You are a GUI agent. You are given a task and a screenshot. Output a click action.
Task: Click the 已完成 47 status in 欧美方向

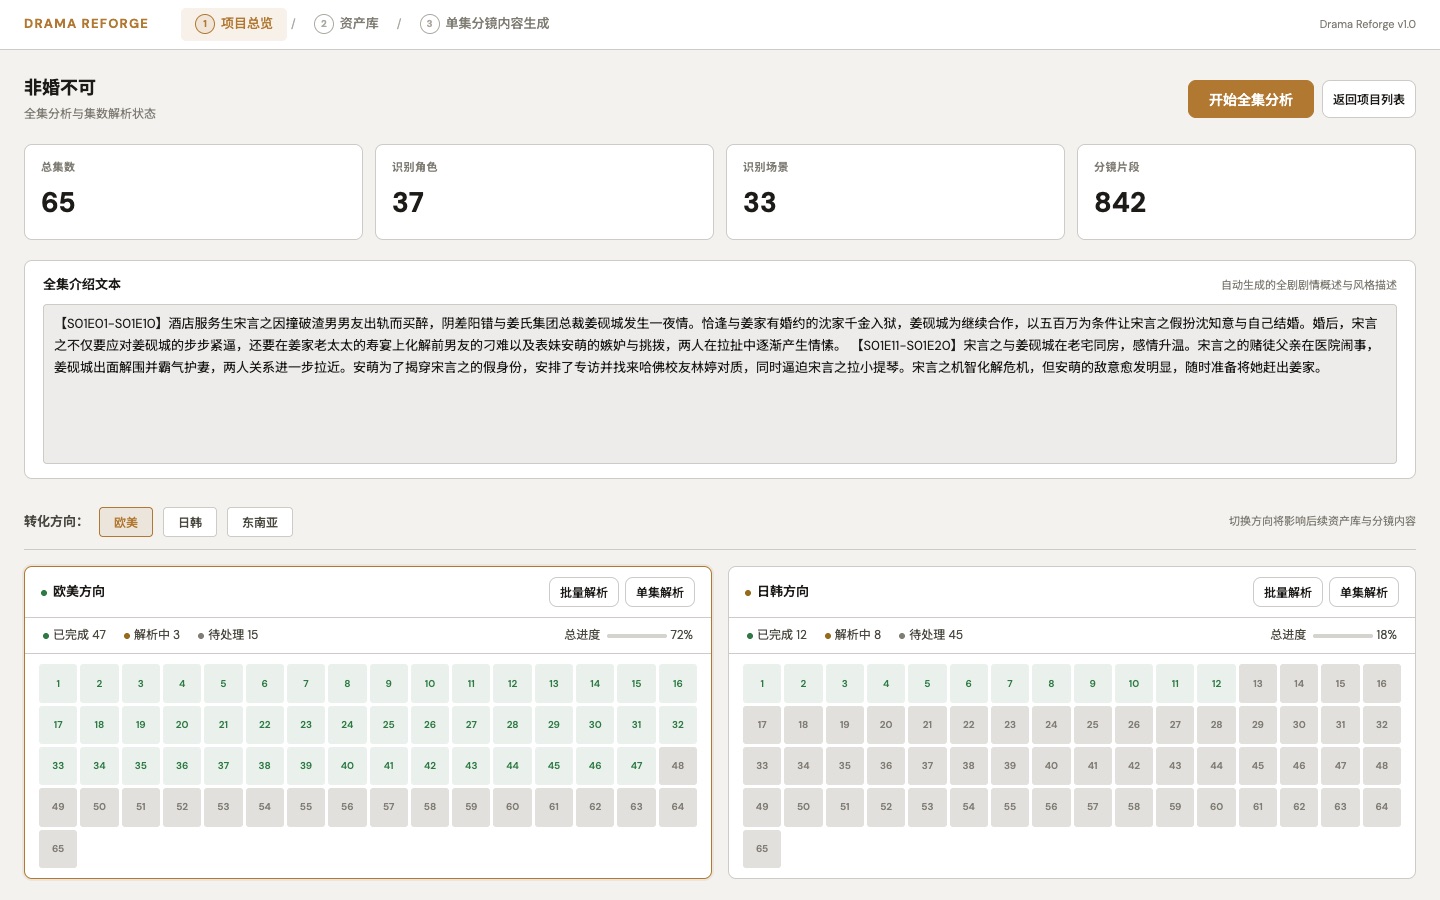pos(75,635)
